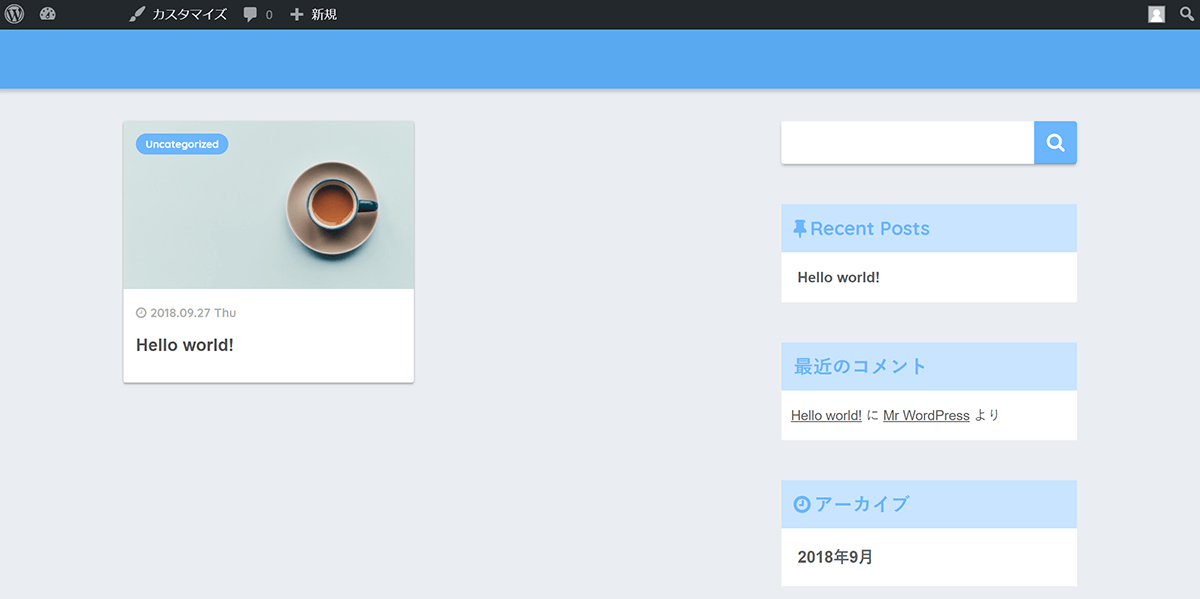Open the Mr WordPress commenter link
The width and height of the screenshot is (1200, 599).
(926, 415)
